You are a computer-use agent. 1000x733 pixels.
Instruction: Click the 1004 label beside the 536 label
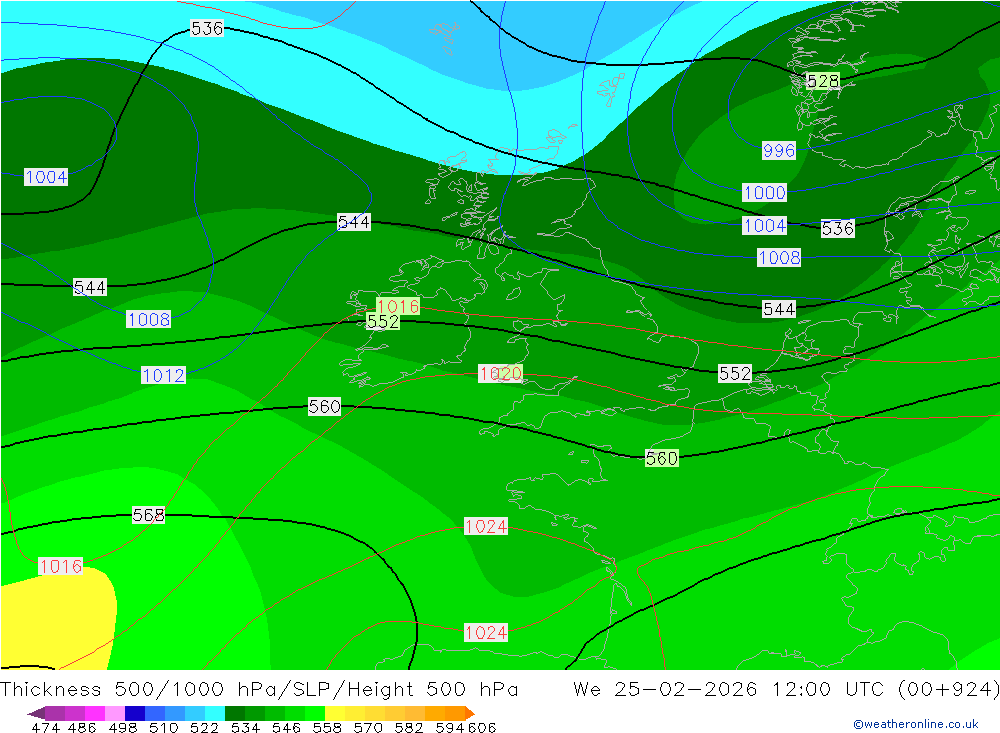point(764,225)
